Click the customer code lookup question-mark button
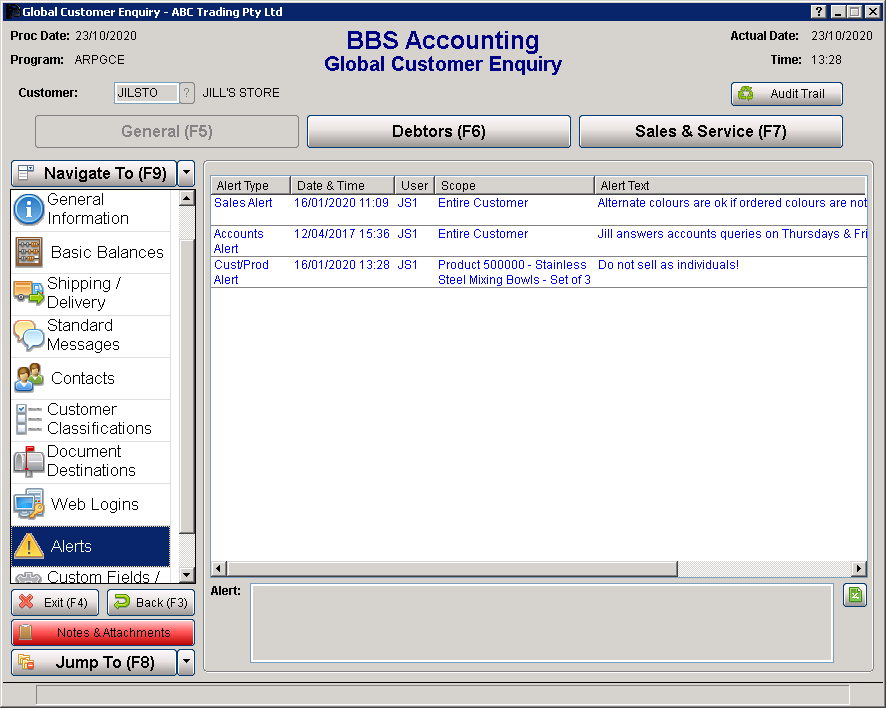 pos(186,93)
